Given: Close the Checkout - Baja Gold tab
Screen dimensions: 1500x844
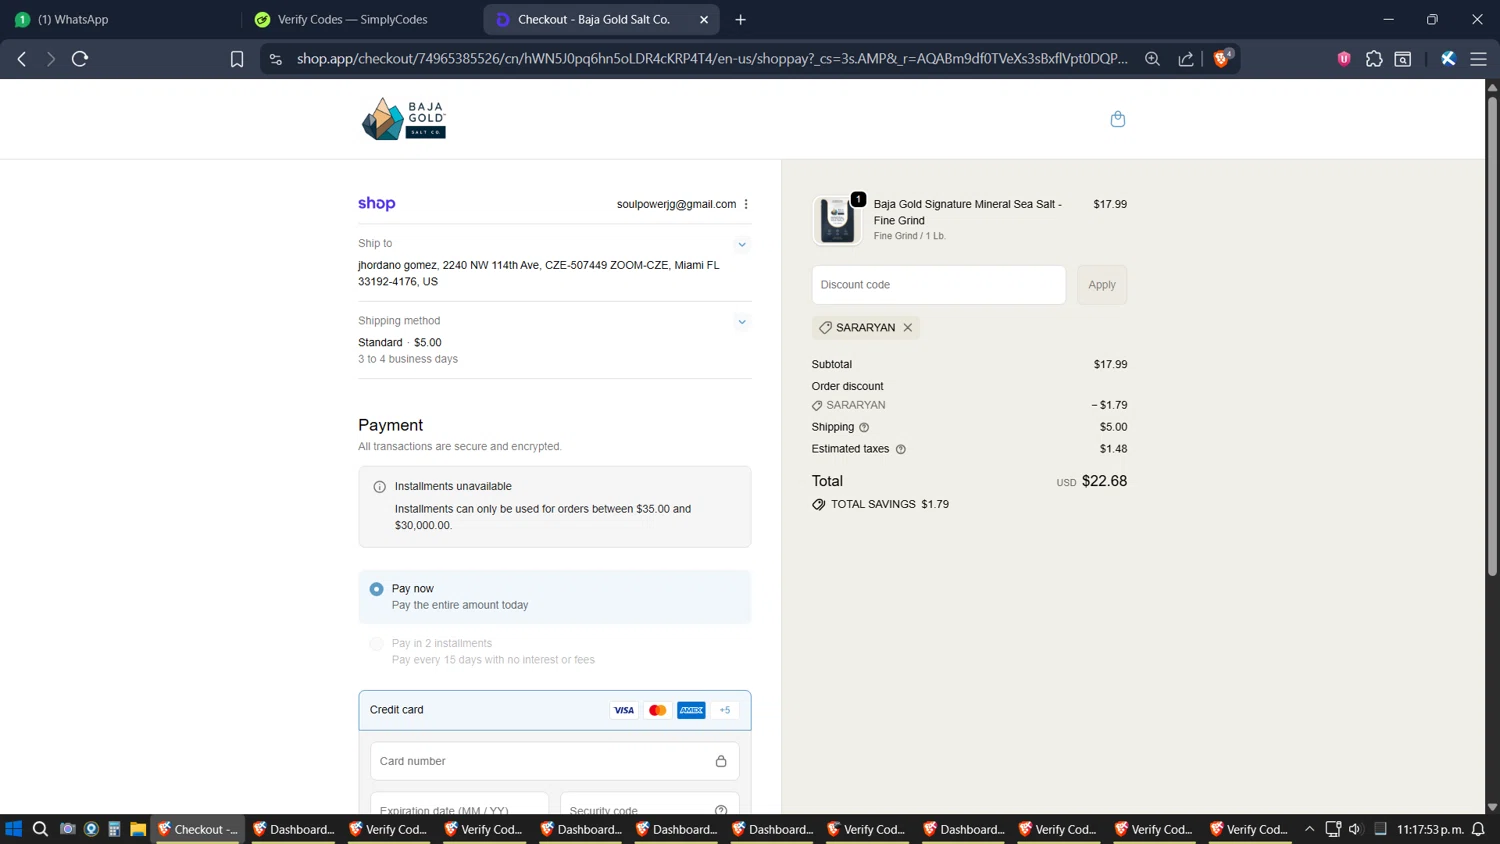Looking at the screenshot, I should click(704, 19).
